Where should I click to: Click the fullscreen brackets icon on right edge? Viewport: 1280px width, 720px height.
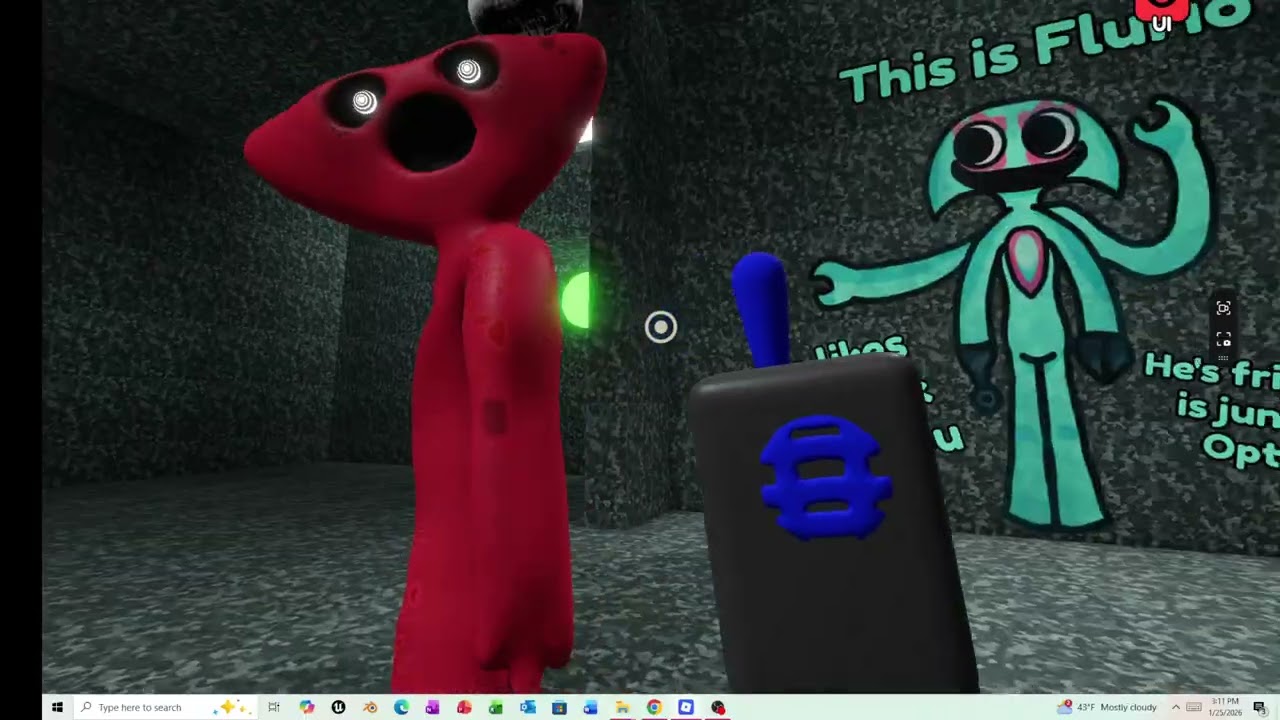click(x=1223, y=339)
